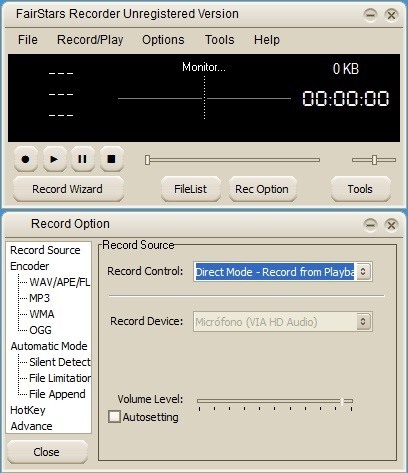Image resolution: width=408 pixels, height=473 pixels.
Task: Click the Volume Level slider thumb
Action: click(342, 401)
